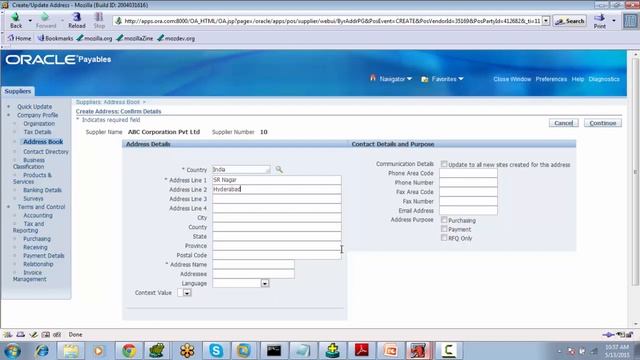Open the orange flower app in taskbar
This screenshot has height=360, width=640.
187,351
